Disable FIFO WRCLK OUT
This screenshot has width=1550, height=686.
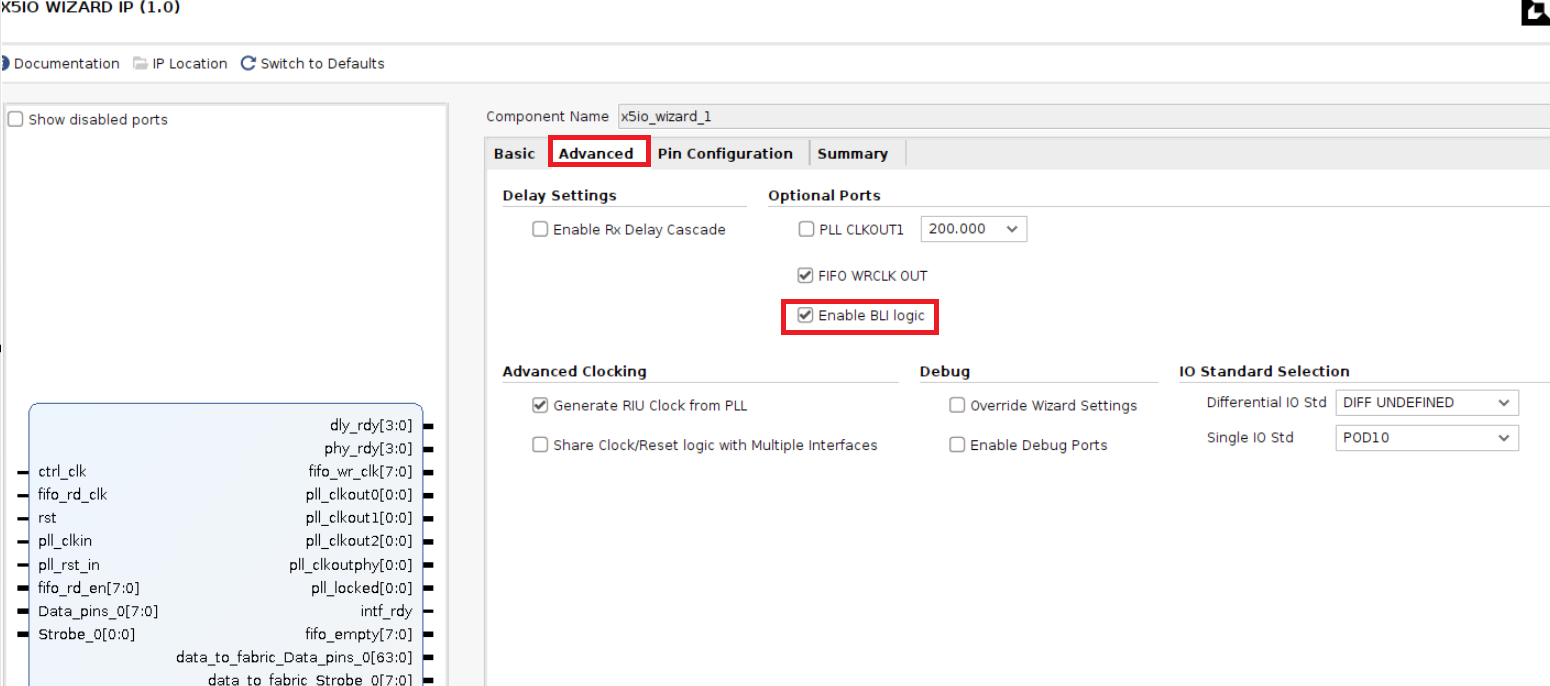(x=806, y=275)
